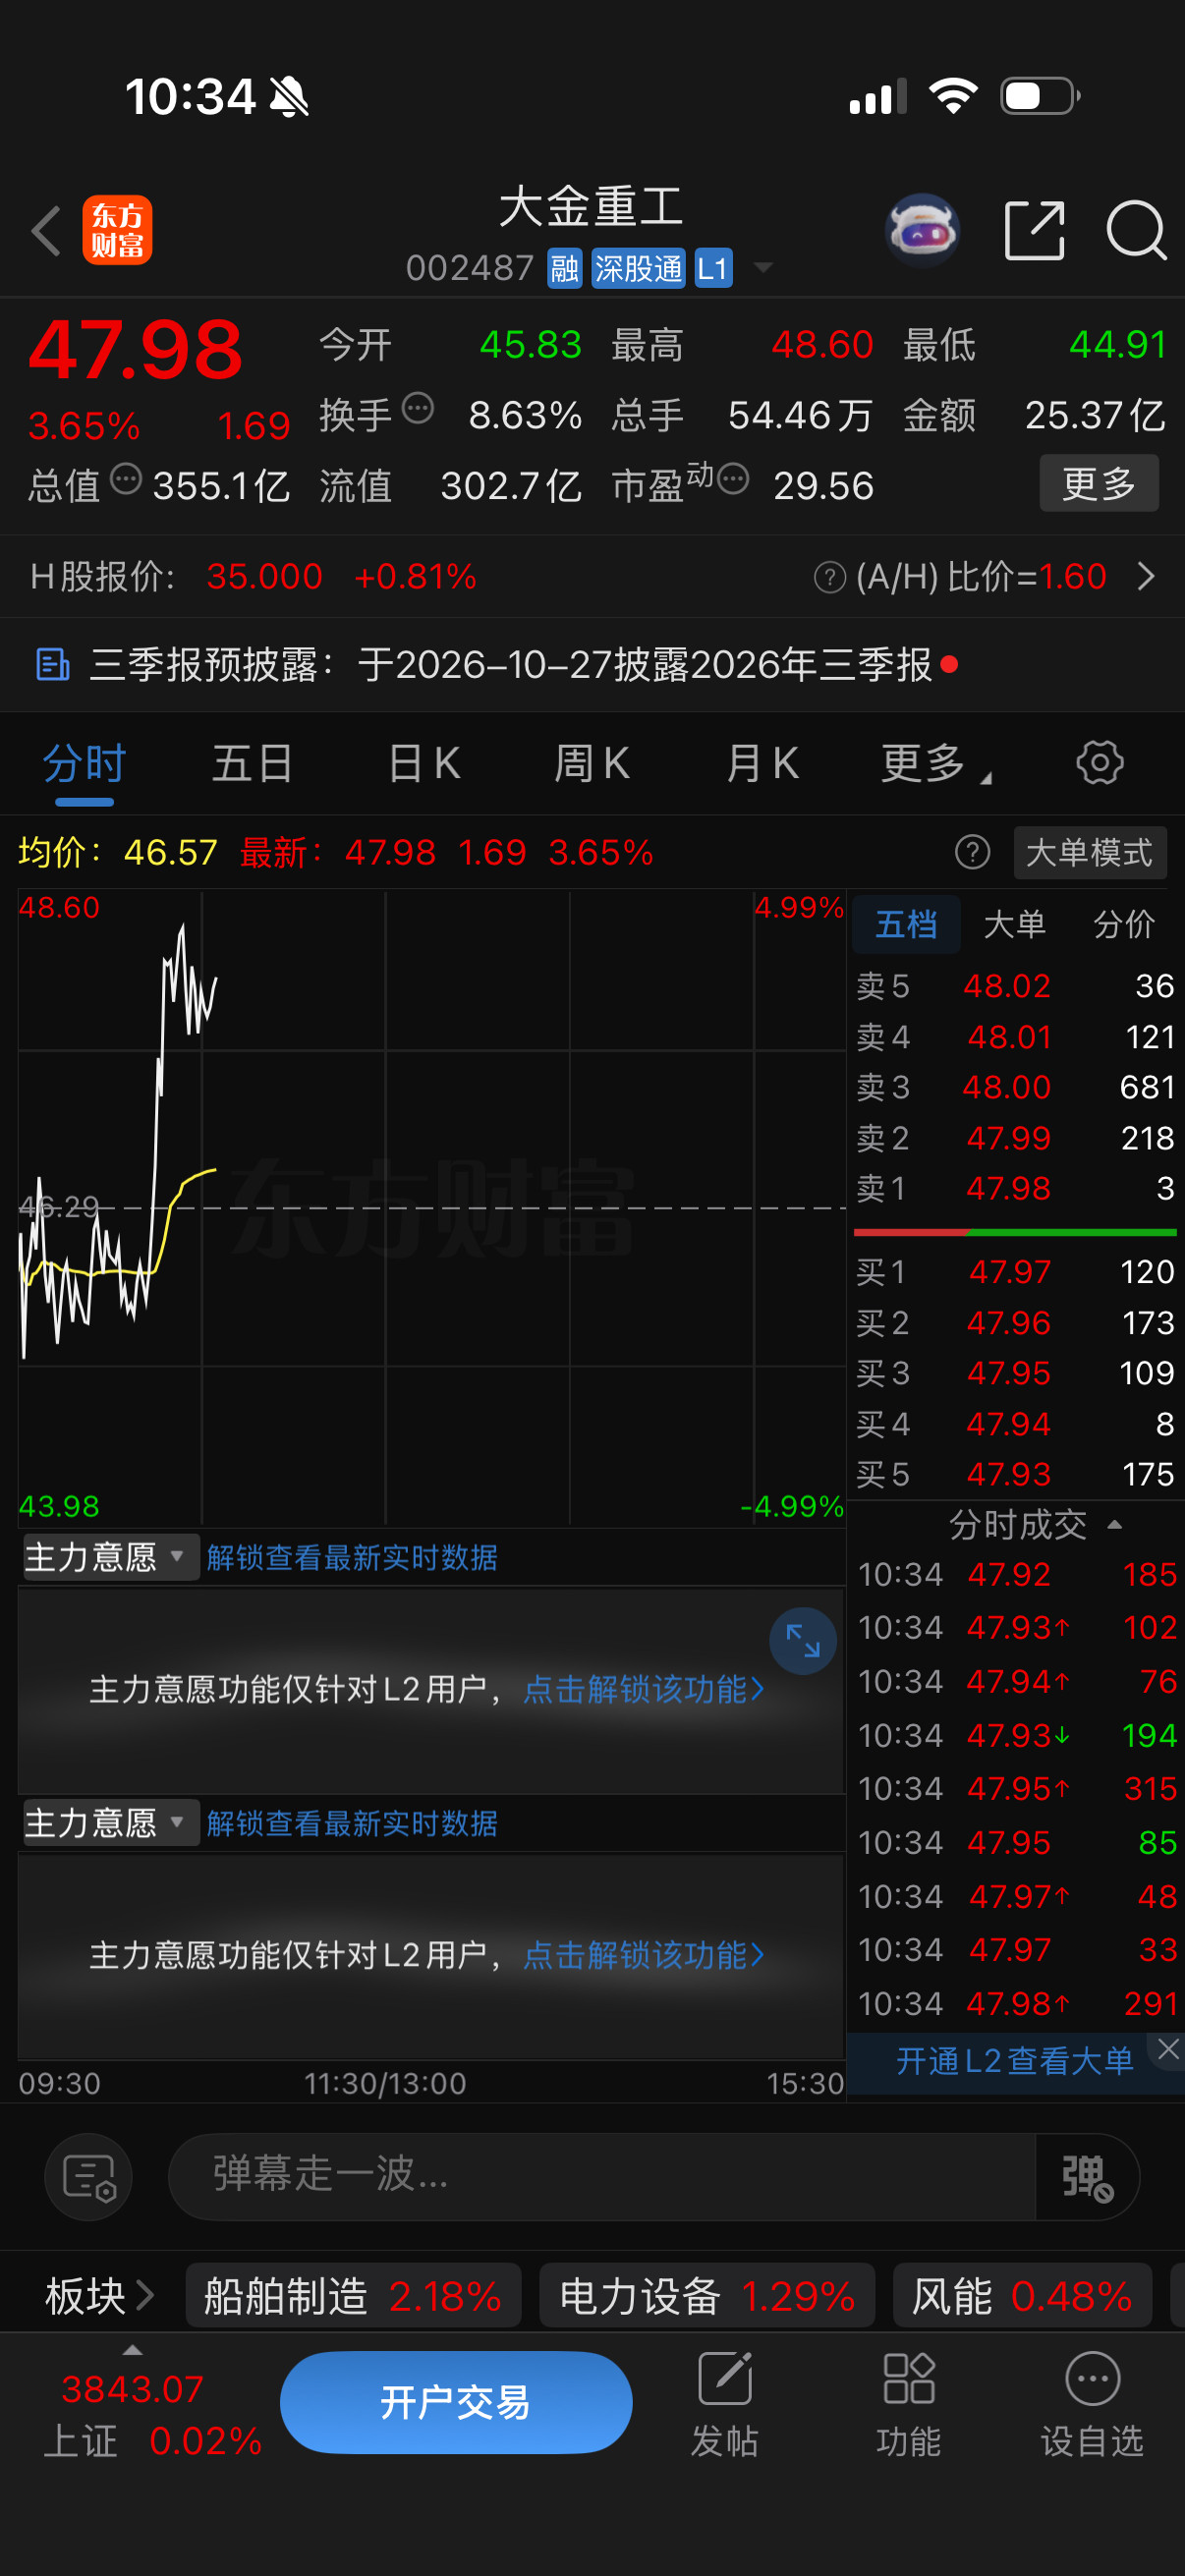Image resolution: width=1185 pixels, height=2576 pixels.
Task: Tap 卖3 row price 48.00
Action: click(x=1007, y=1088)
